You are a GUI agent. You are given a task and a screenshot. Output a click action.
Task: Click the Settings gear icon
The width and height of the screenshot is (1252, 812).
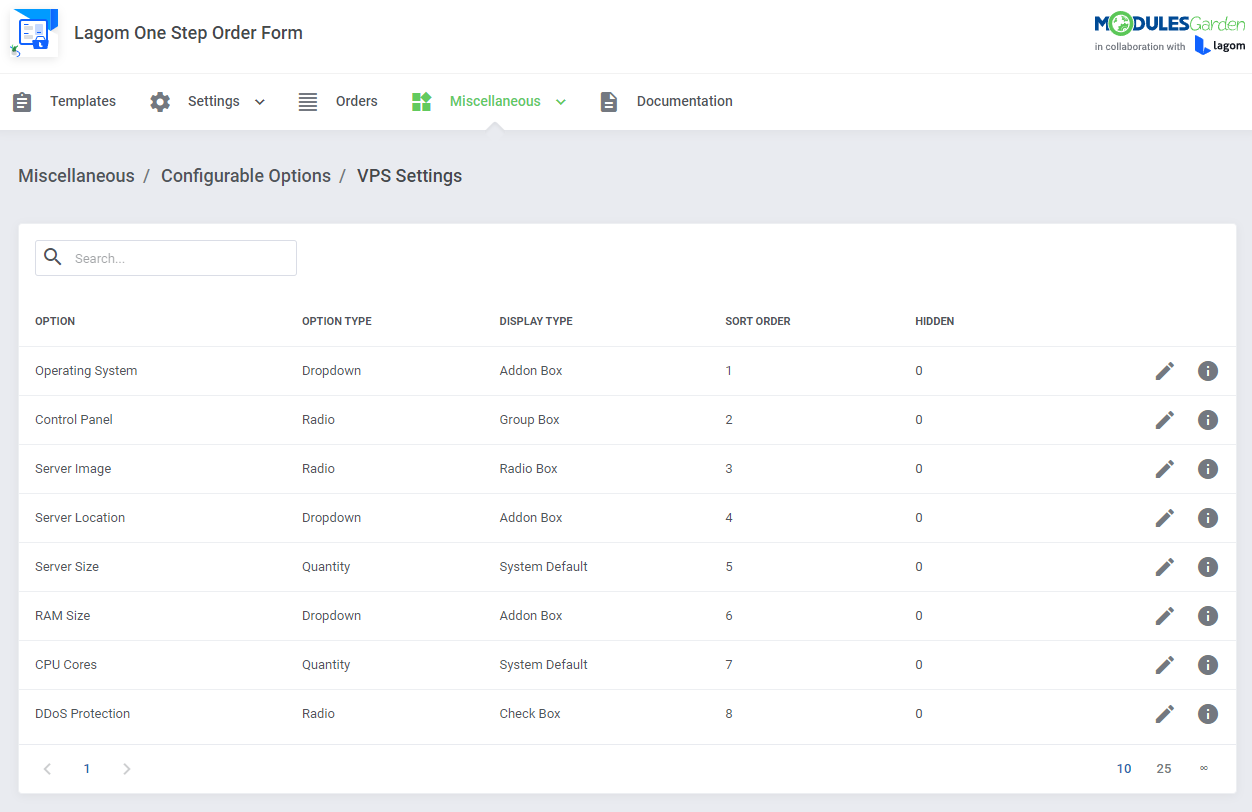coord(160,101)
